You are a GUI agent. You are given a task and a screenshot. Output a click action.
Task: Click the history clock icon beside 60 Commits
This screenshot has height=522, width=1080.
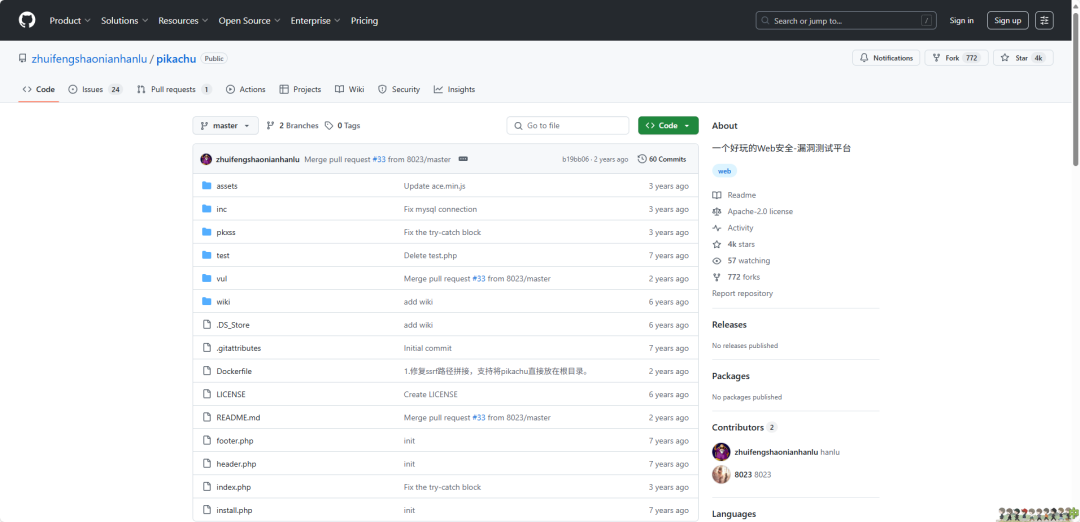(x=642, y=159)
